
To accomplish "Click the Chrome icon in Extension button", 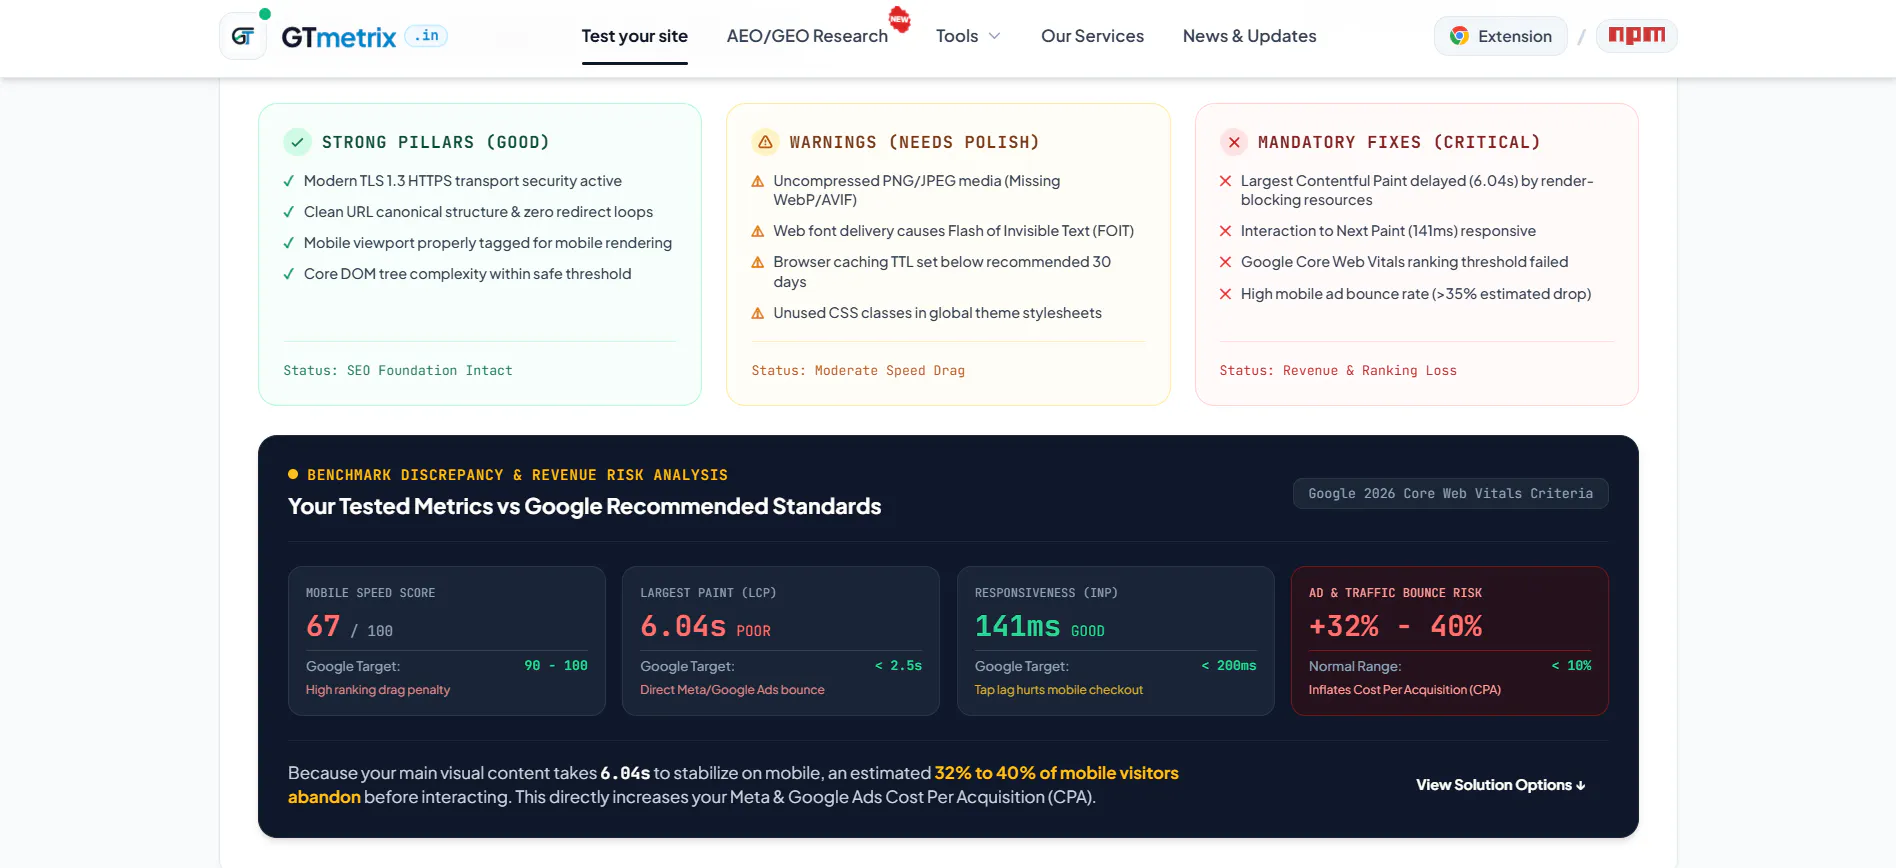I will click(1459, 36).
